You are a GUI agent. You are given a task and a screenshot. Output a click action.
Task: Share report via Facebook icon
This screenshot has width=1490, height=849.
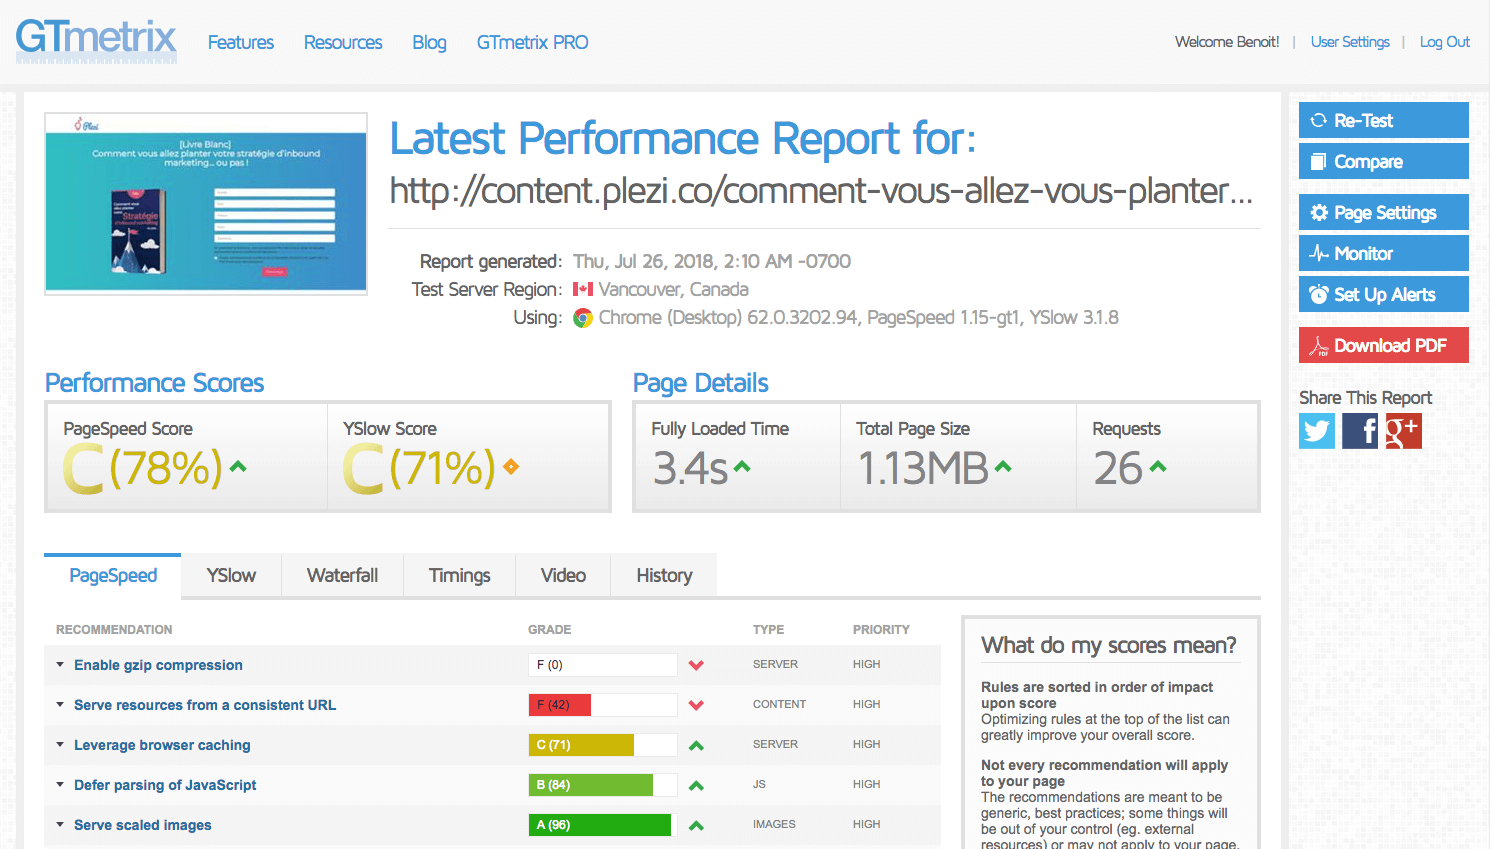pyautogui.click(x=1360, y=431)
